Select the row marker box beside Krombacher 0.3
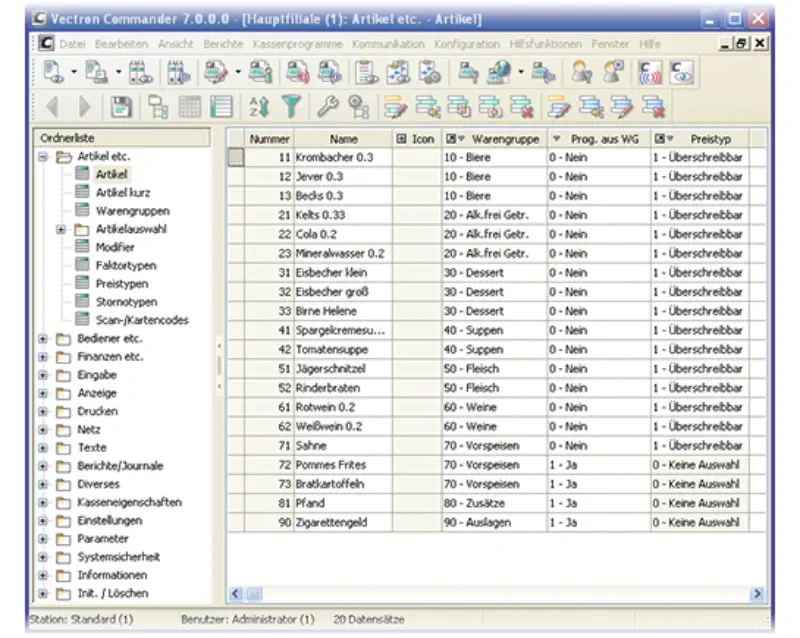The height and width of the screenshot is (638, 800). (x=236, y=157)
